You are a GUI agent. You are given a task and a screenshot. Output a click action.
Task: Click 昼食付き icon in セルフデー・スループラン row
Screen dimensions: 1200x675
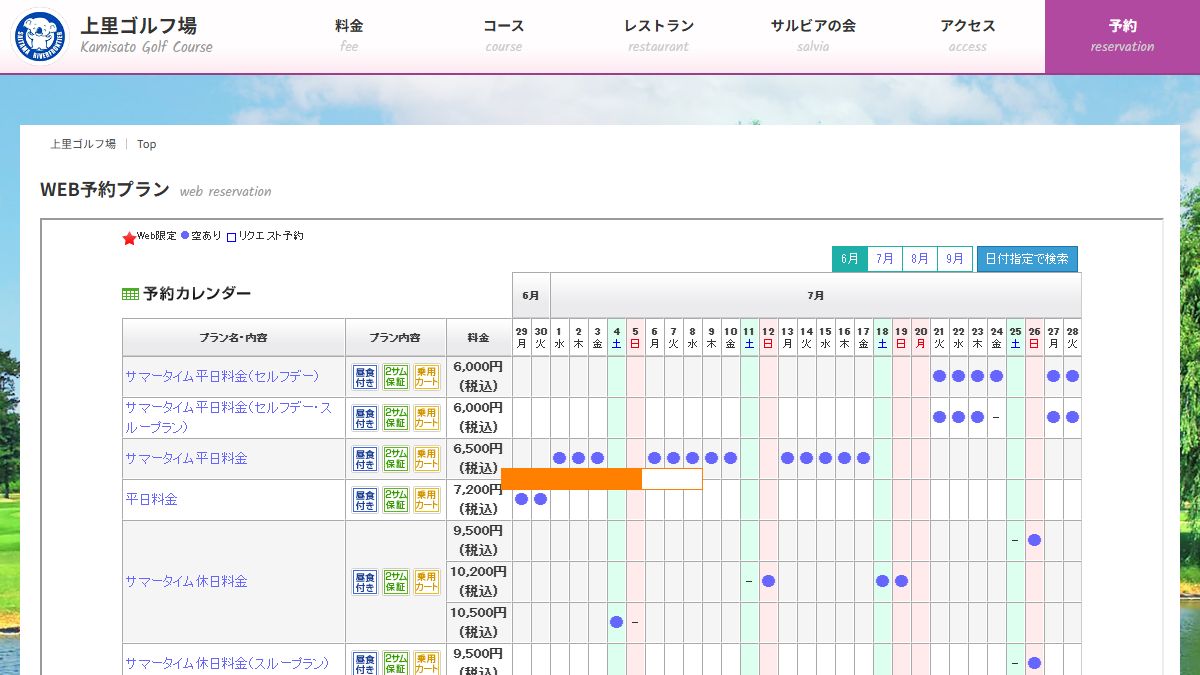click(365, 418)
